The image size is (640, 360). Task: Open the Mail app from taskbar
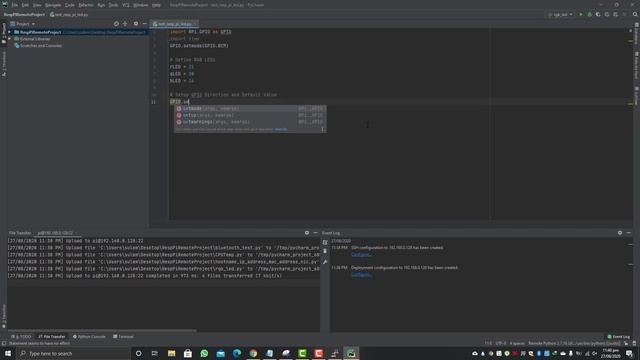point(220,353)
